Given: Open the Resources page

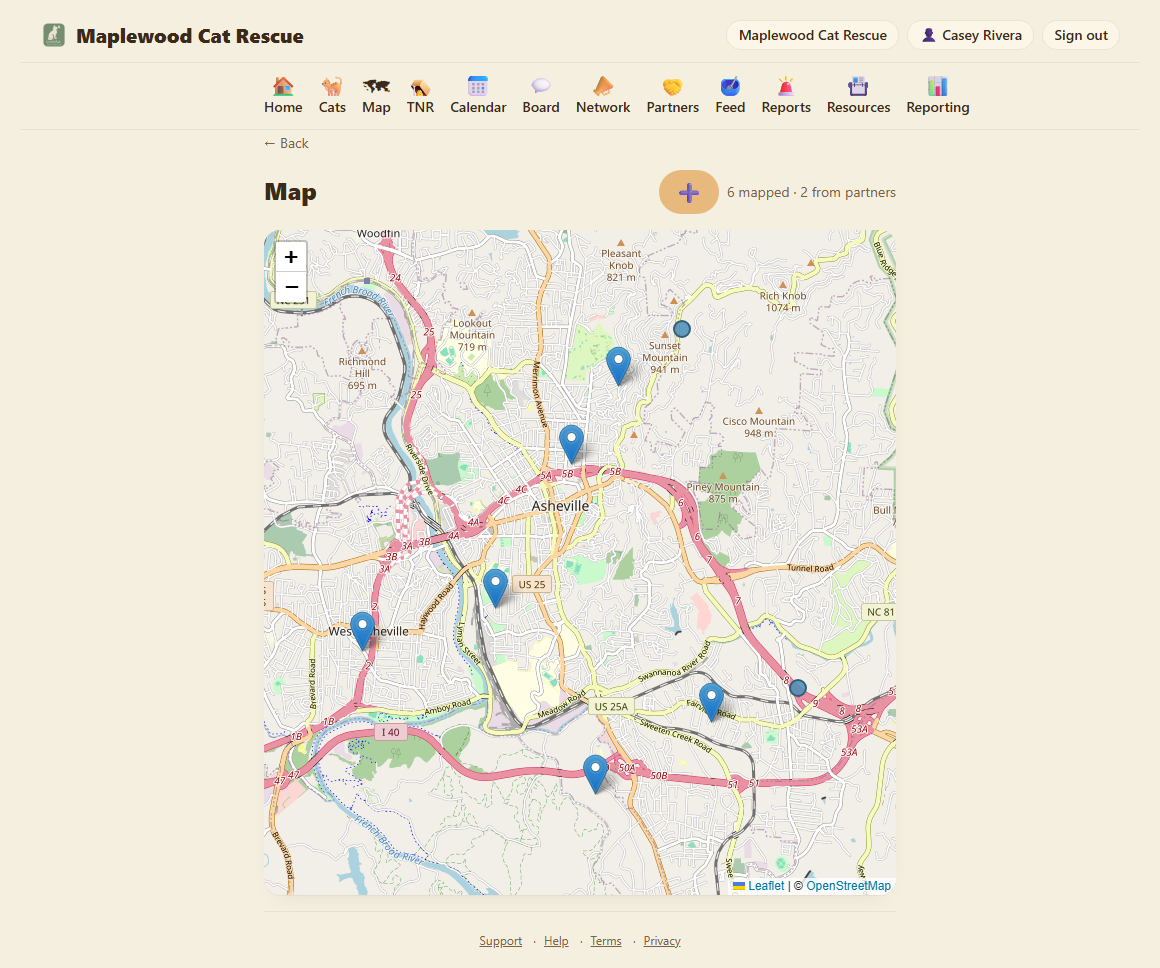Looking at the screenshot, I should [858, 95].
